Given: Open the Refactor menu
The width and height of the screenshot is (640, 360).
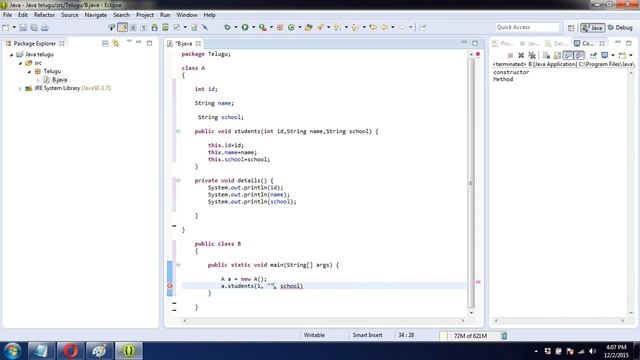Looking at the screenshot, I should coord(44,15).
